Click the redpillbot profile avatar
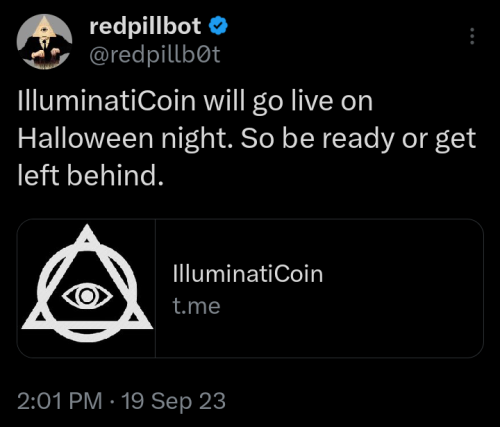The height and width of the screenshot is (427, 500). click(x=44, y=42)
